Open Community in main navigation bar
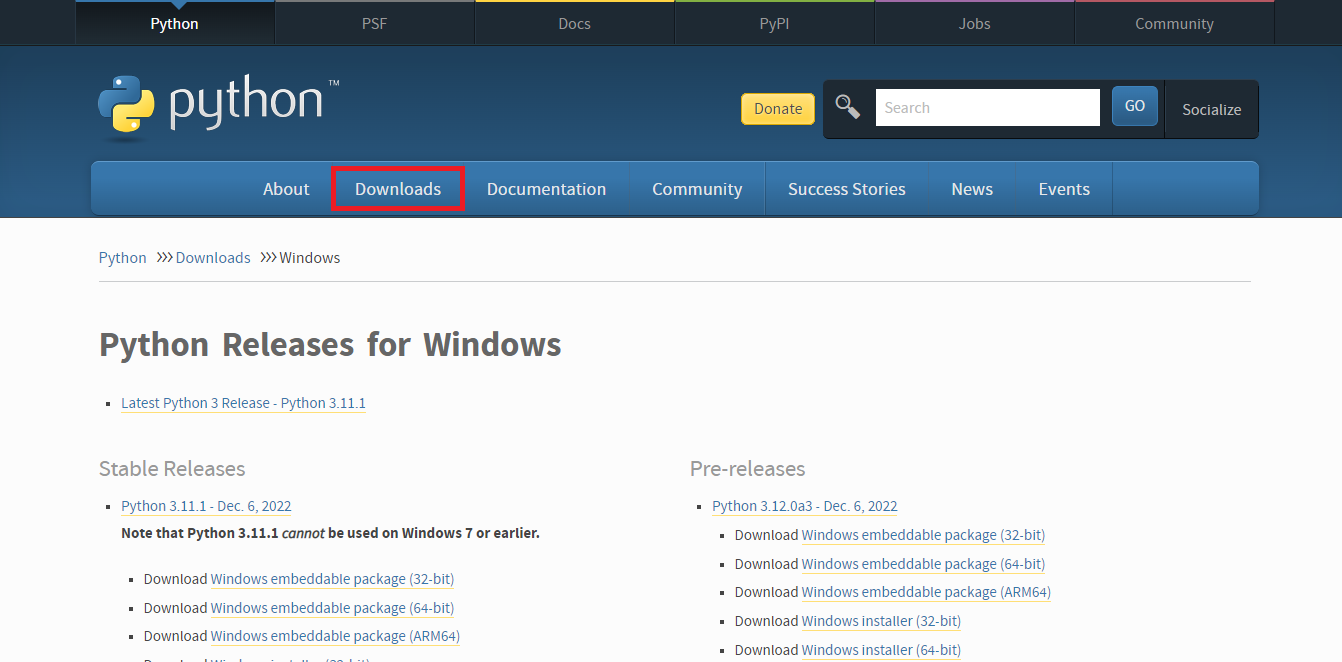This screenshot has height=662, width=1342. [697, 189]
